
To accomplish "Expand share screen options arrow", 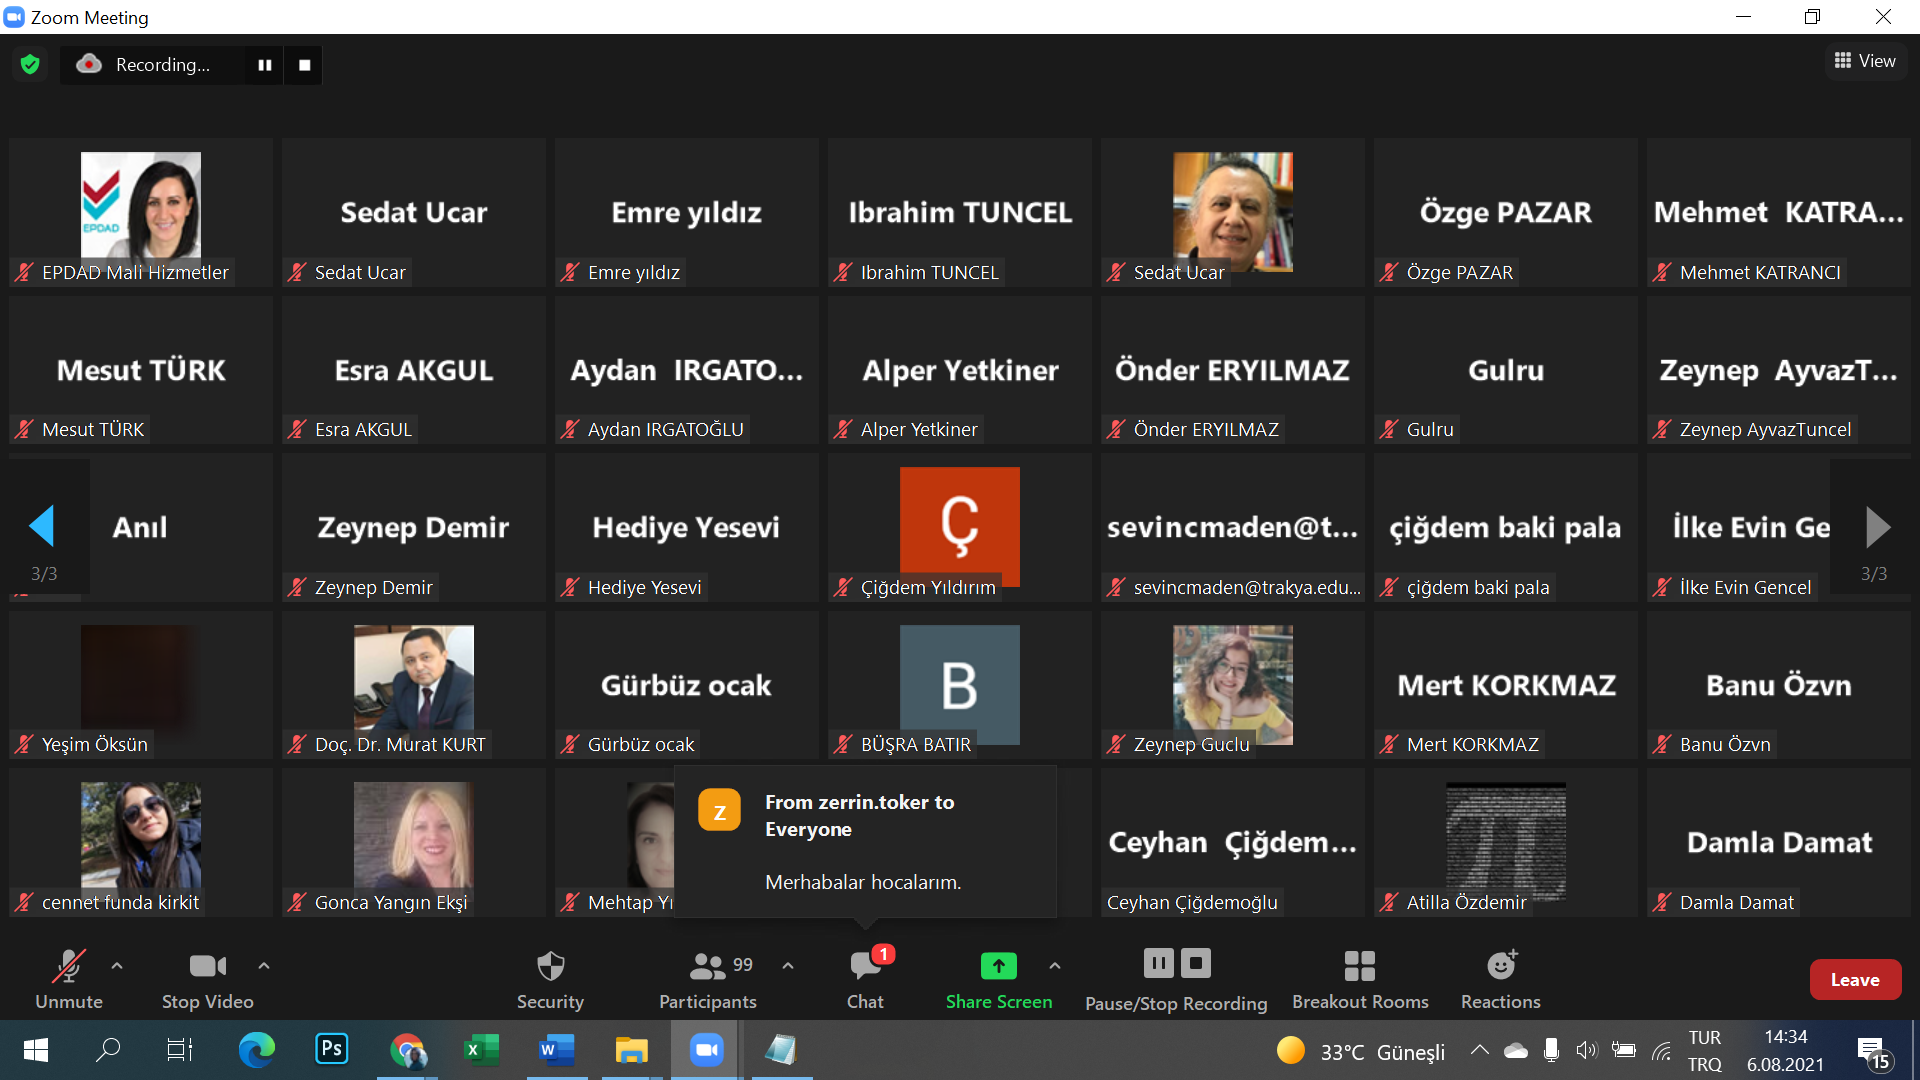I will pos(1055,966).
